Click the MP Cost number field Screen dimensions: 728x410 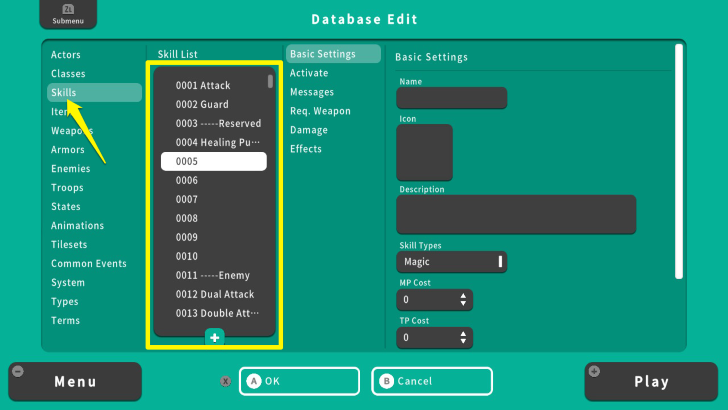[435, 300]
